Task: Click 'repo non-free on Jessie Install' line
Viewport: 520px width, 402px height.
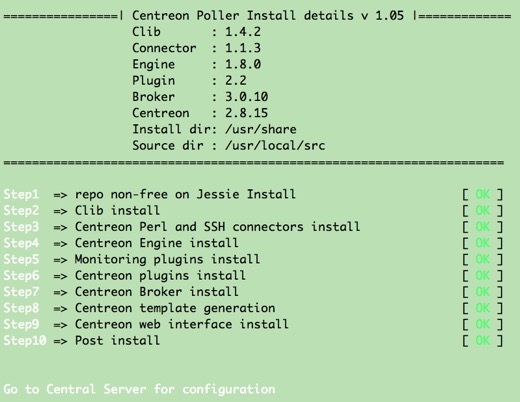Action: point(185,194)
